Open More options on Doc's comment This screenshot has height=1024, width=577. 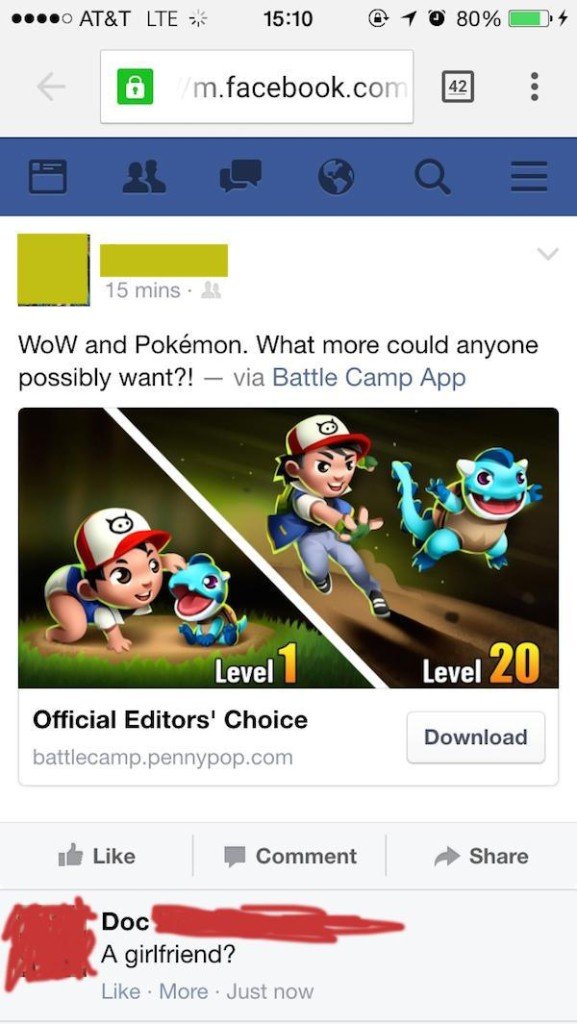(x=183, y=991)
